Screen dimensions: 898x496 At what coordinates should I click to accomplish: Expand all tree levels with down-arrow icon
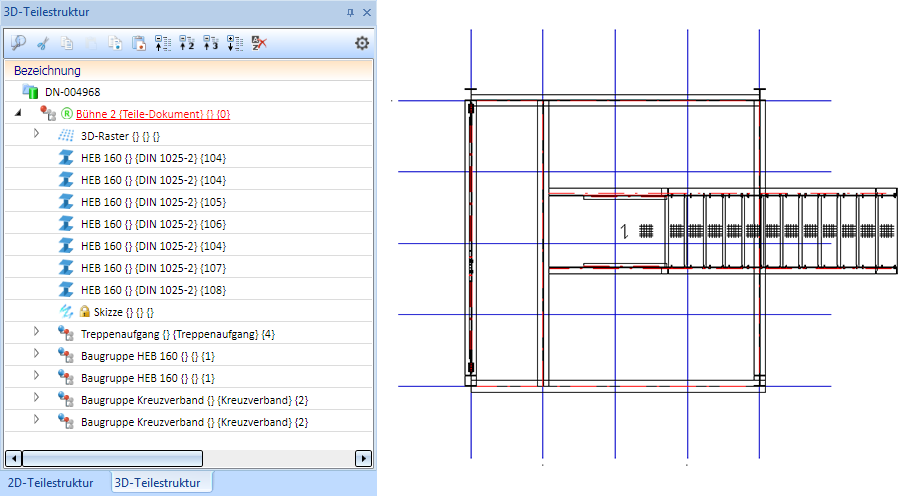point(234,43)
